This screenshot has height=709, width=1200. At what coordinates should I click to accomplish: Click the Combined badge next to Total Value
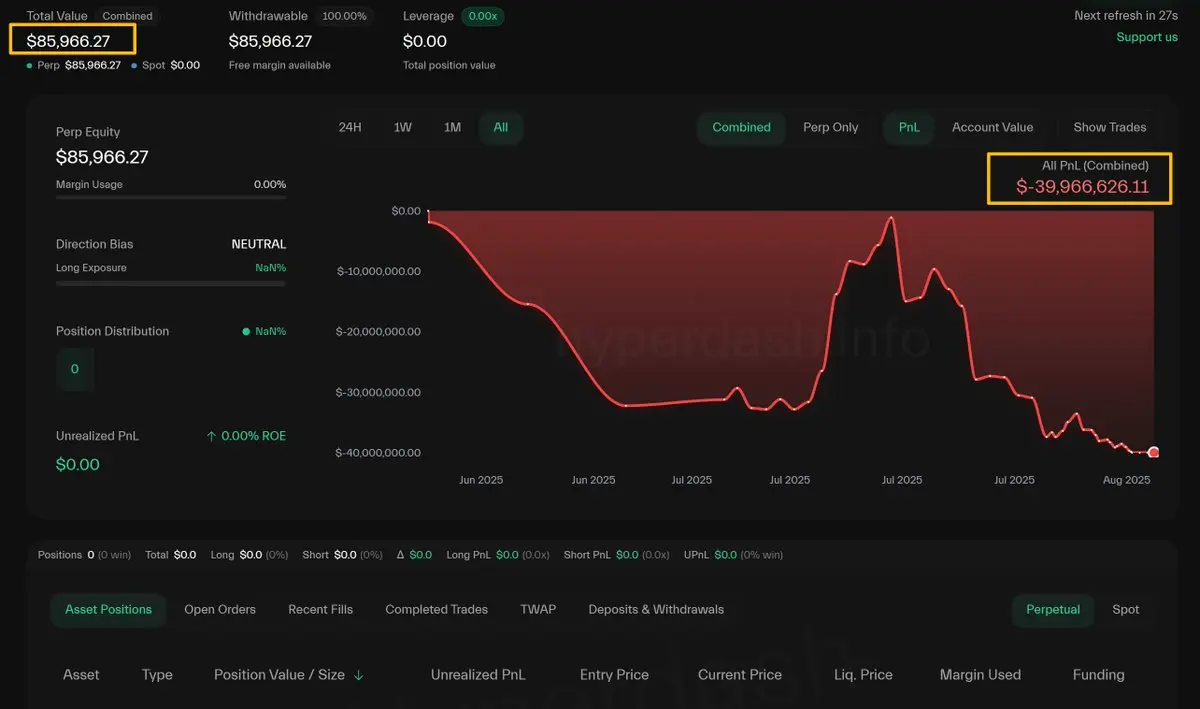tap(128, 16)
